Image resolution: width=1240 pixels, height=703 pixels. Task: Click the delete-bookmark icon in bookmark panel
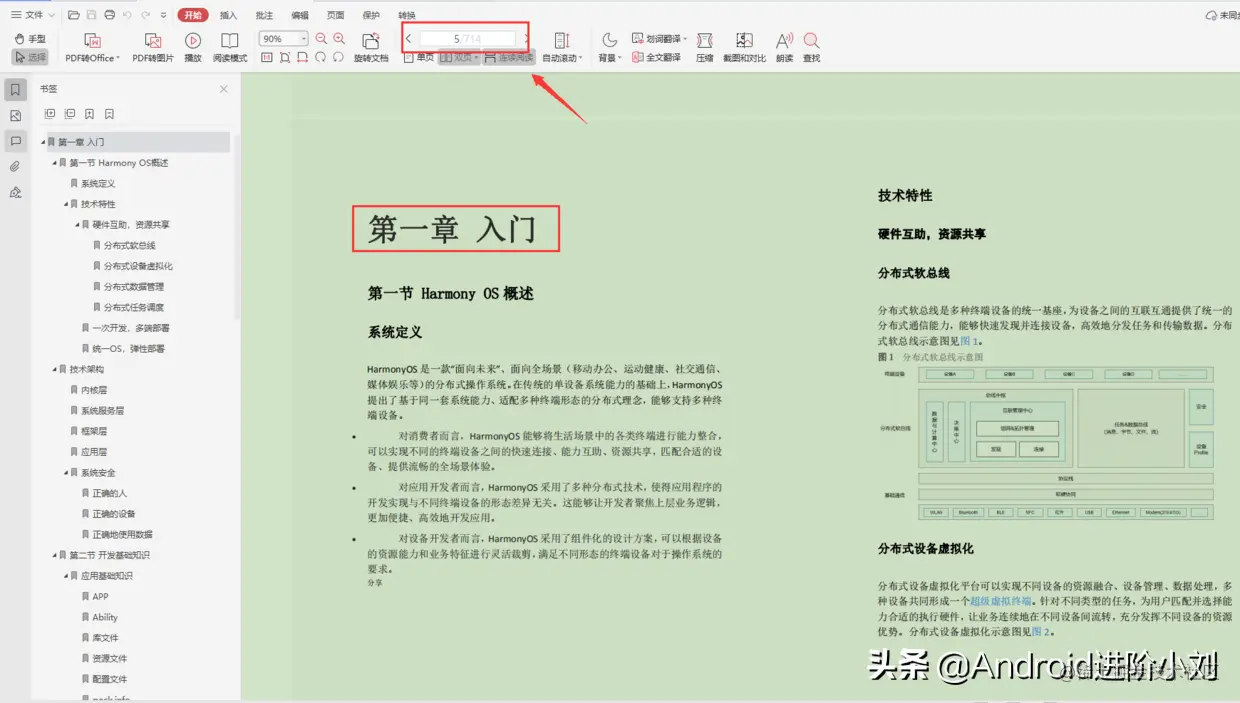pos(109,114)
